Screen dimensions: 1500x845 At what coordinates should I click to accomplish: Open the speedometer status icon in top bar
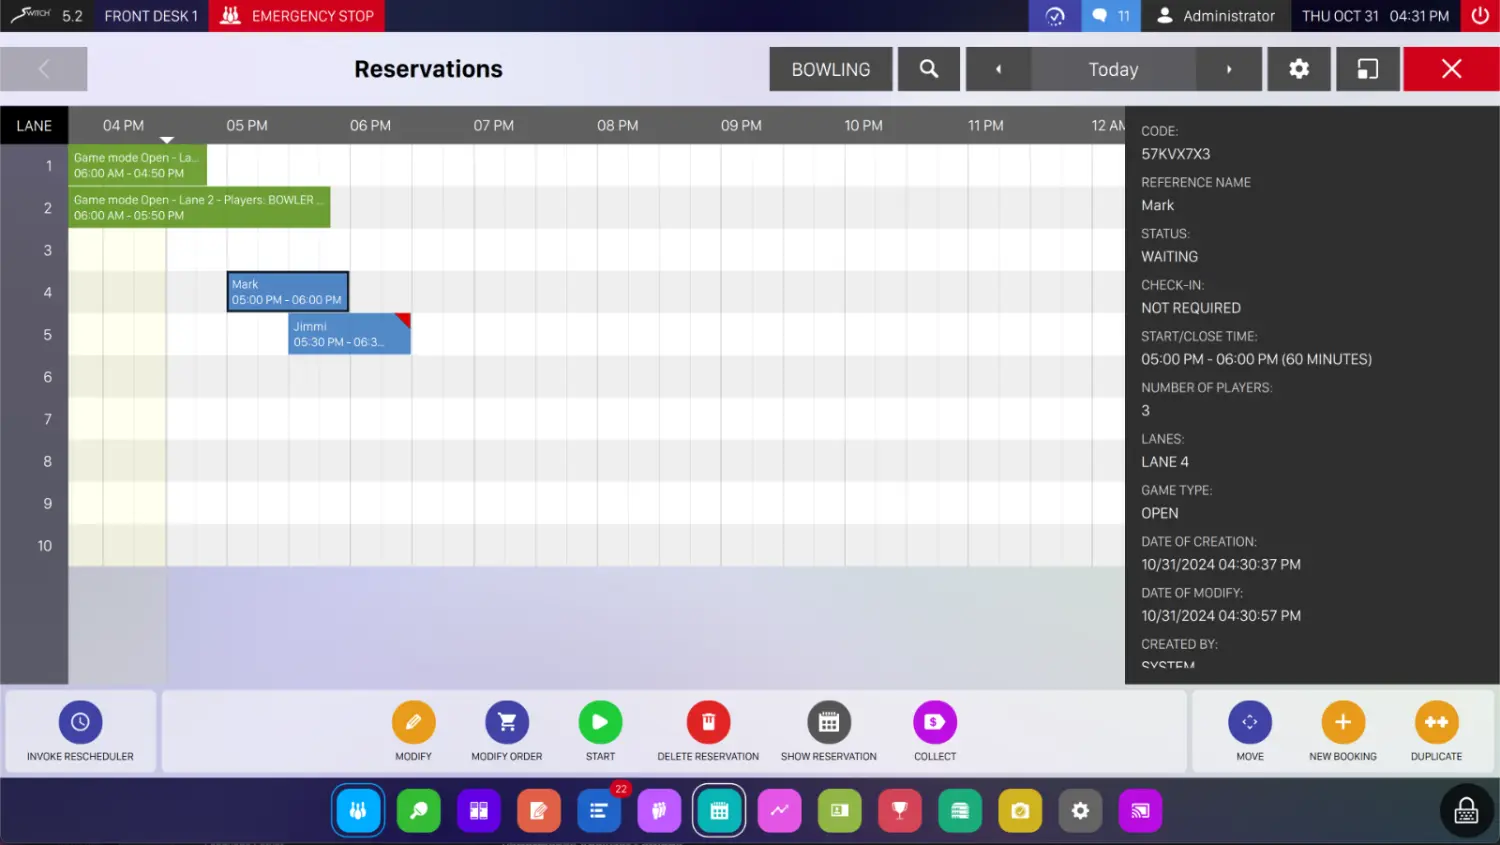[1055, 16]
